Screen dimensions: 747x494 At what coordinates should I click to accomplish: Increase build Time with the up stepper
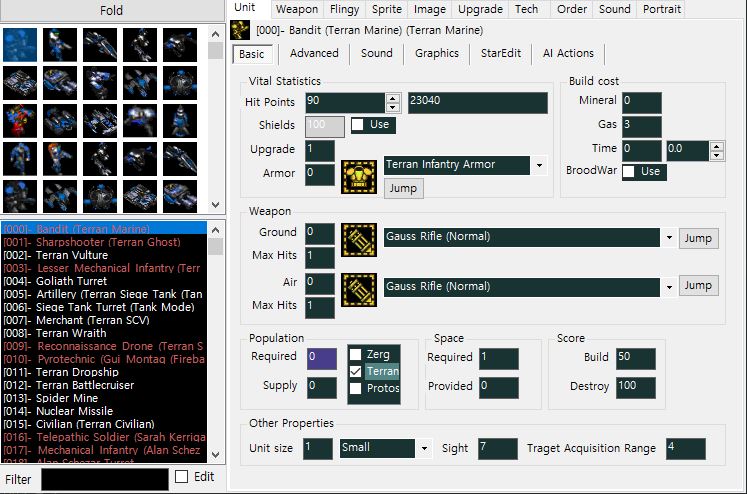[717, 146]
